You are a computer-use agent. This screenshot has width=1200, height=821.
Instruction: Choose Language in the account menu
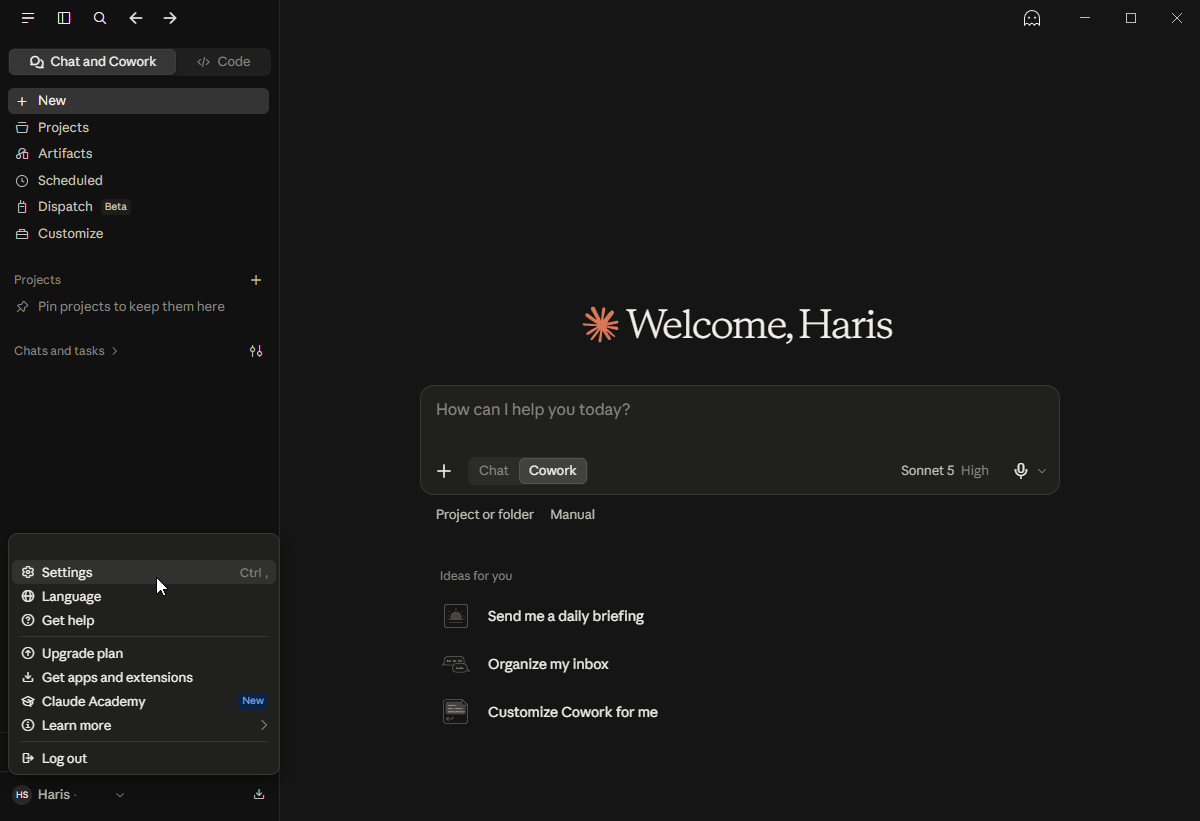click(x=144, y=596)
